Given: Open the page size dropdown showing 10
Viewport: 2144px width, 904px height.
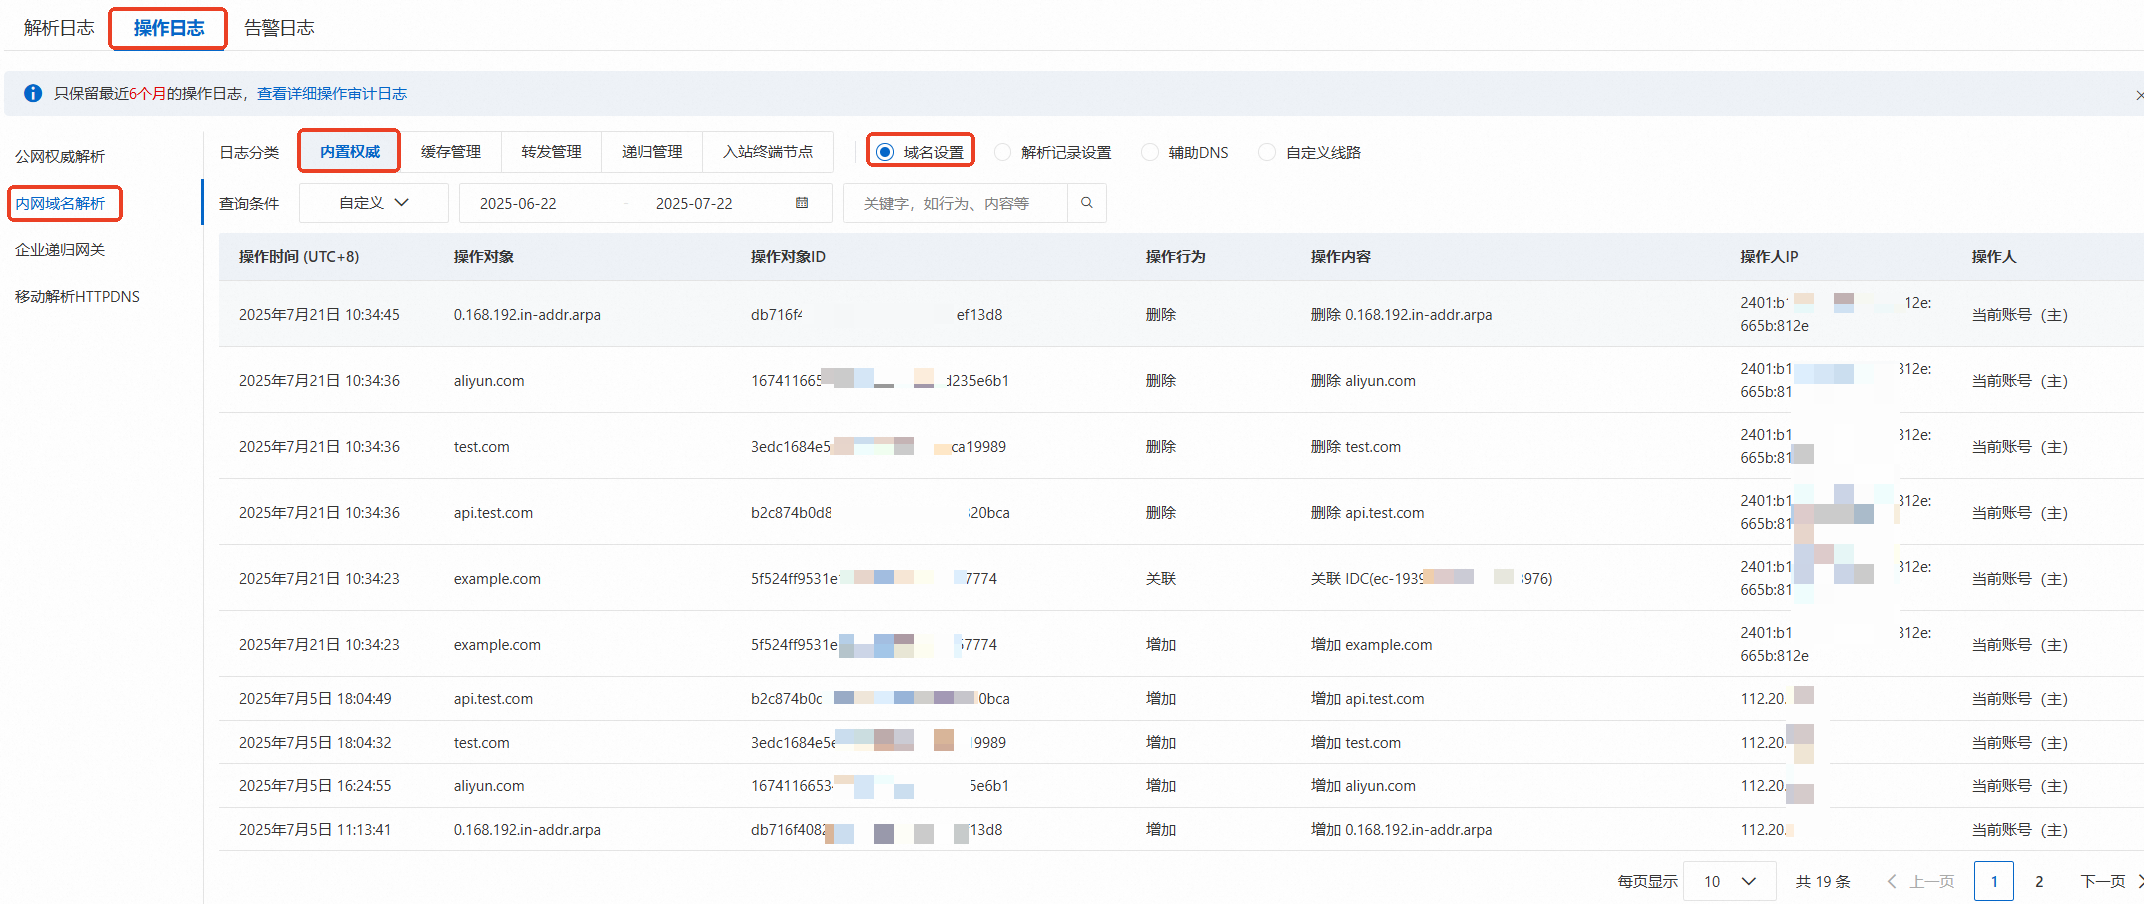Looking at the screenshot, I should pyautogui.click(x=1730, y=881).
